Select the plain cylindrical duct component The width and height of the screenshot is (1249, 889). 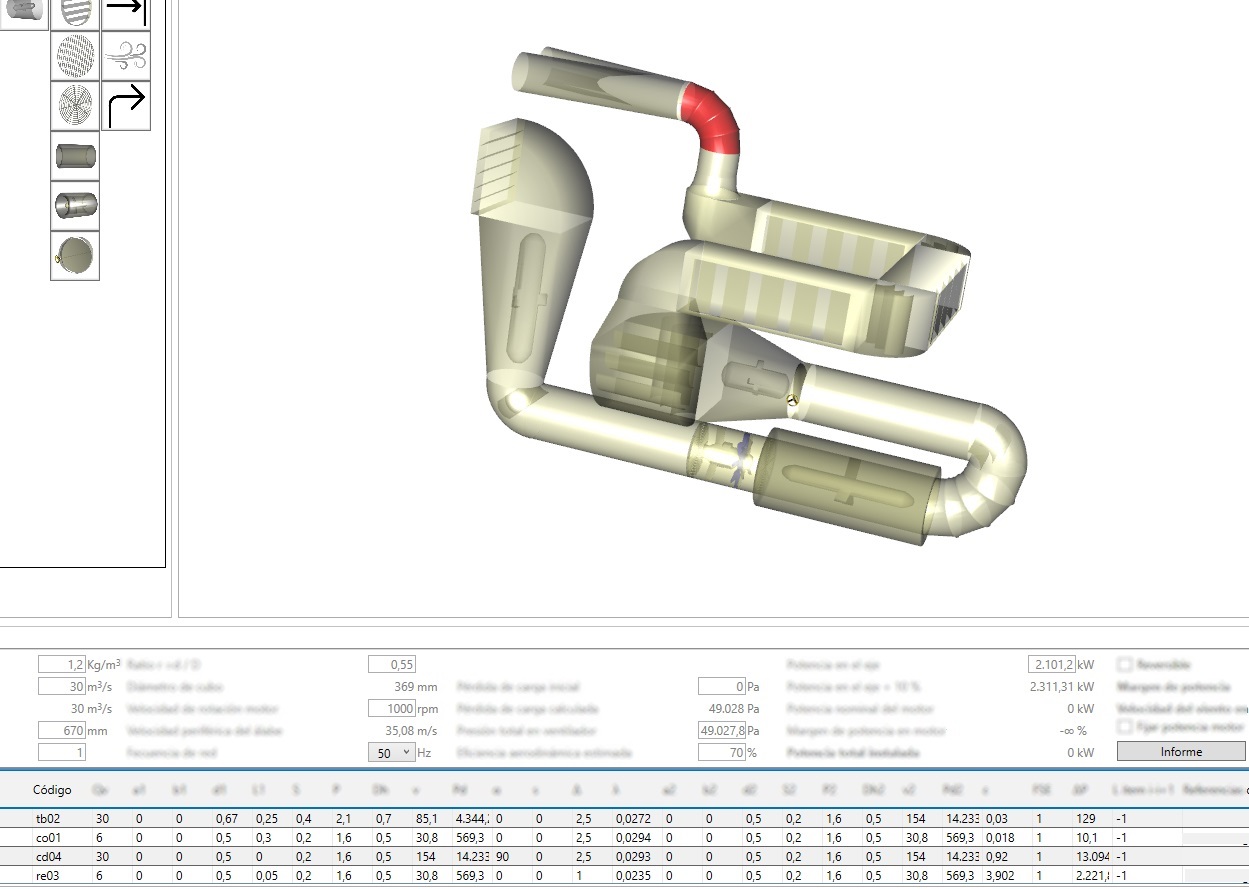[75, 156]
